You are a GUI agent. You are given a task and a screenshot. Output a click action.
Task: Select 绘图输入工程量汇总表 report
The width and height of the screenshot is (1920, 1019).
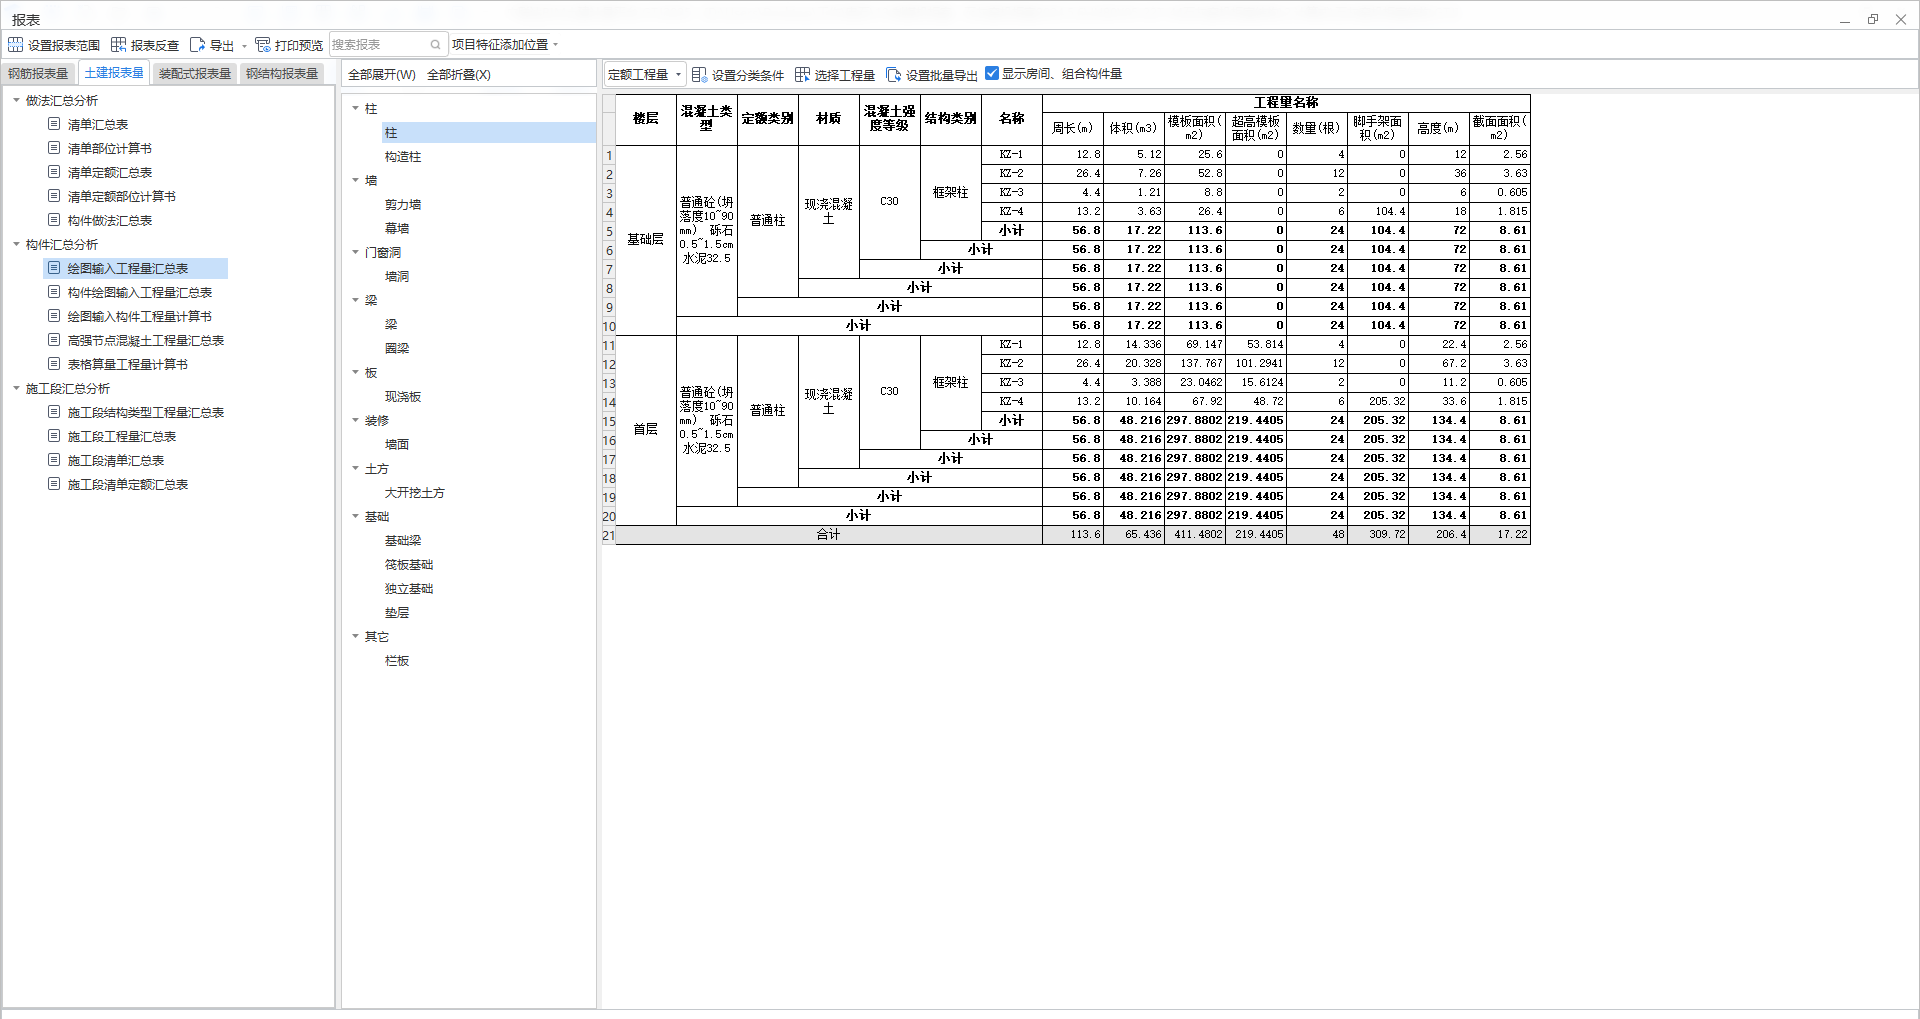tap(127, 268)
